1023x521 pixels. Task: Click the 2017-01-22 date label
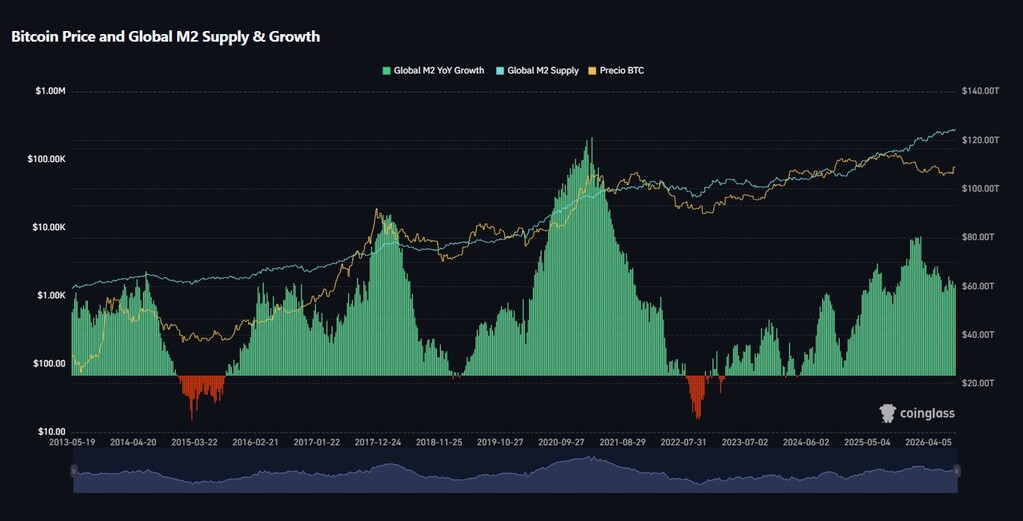point(316,442)
